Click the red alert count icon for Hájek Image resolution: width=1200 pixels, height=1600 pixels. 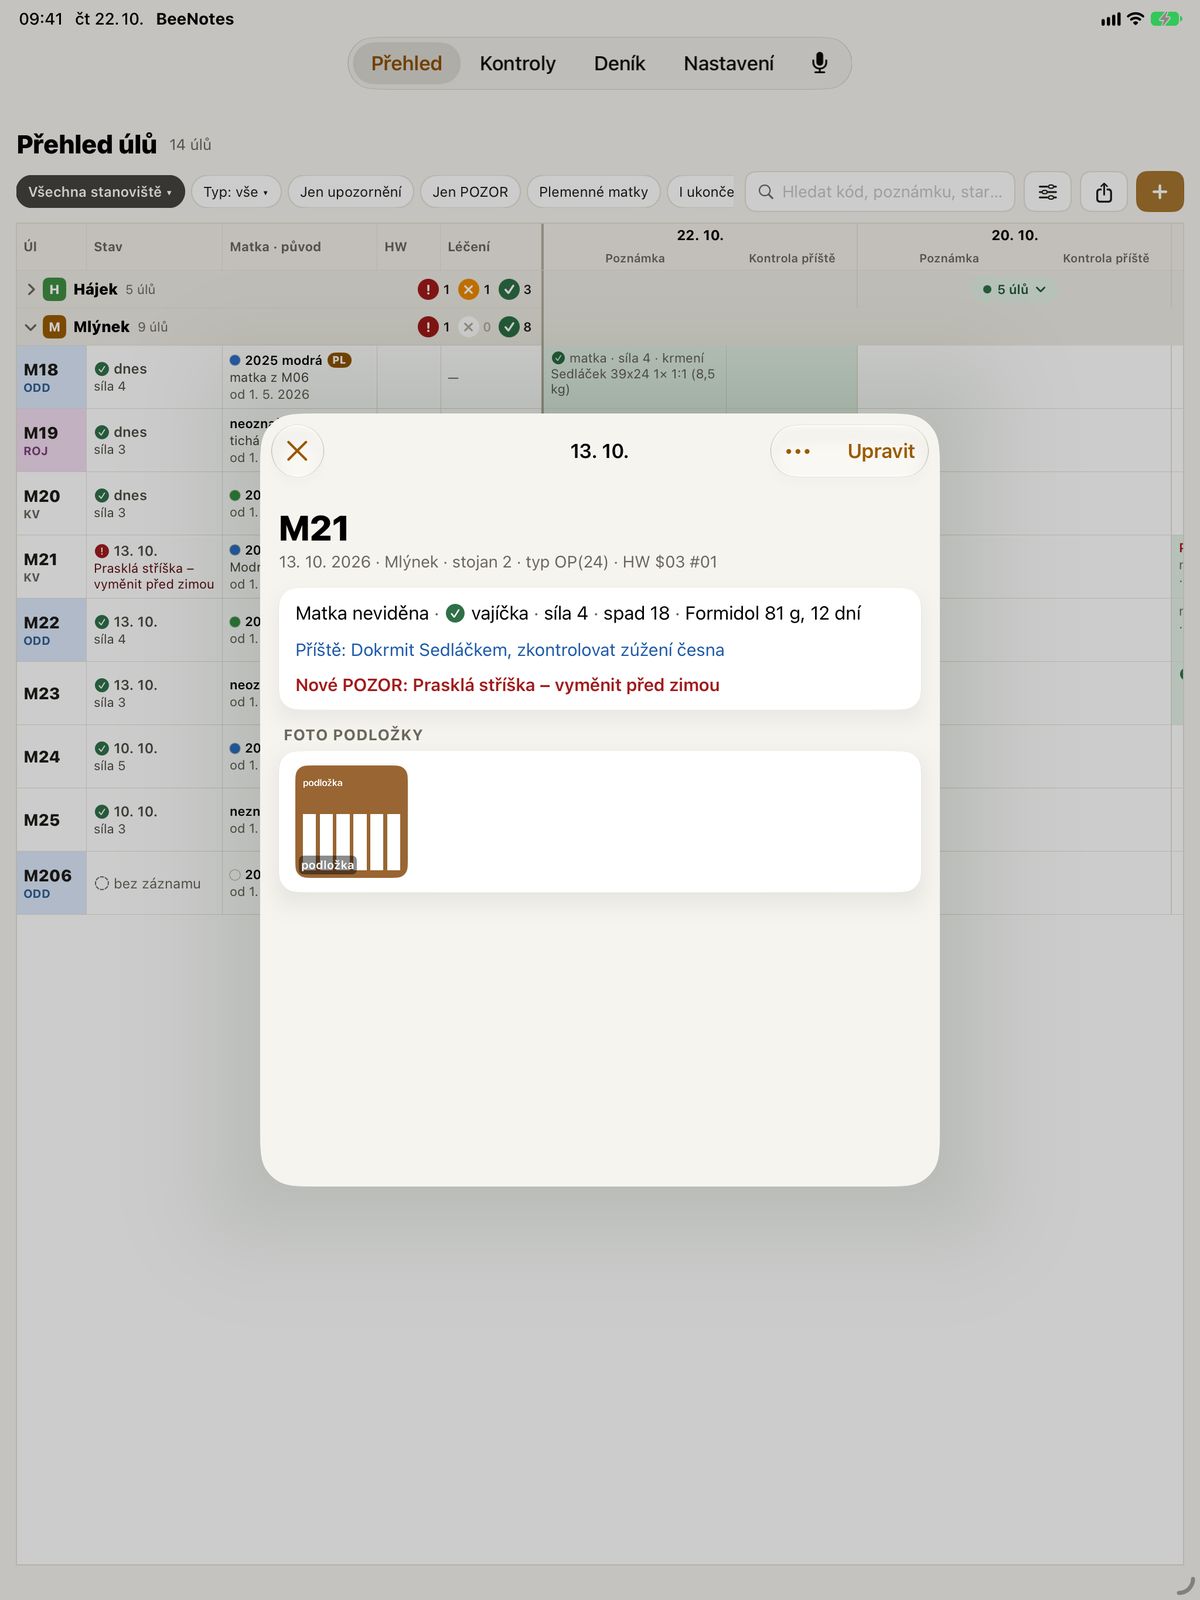(x=428, y=289)
